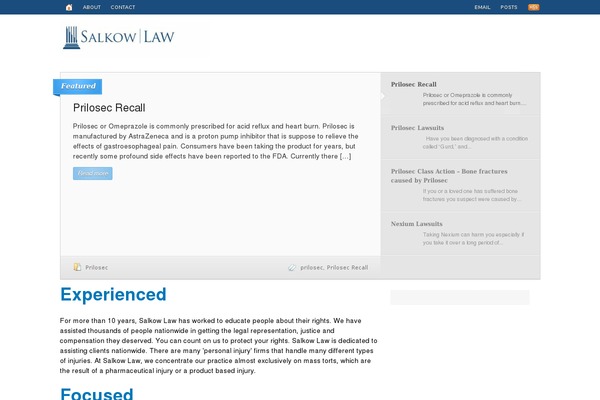The width and height of the screenshot is (600, 400).
Task: Click the Read more button
Action: click(93, 173)
